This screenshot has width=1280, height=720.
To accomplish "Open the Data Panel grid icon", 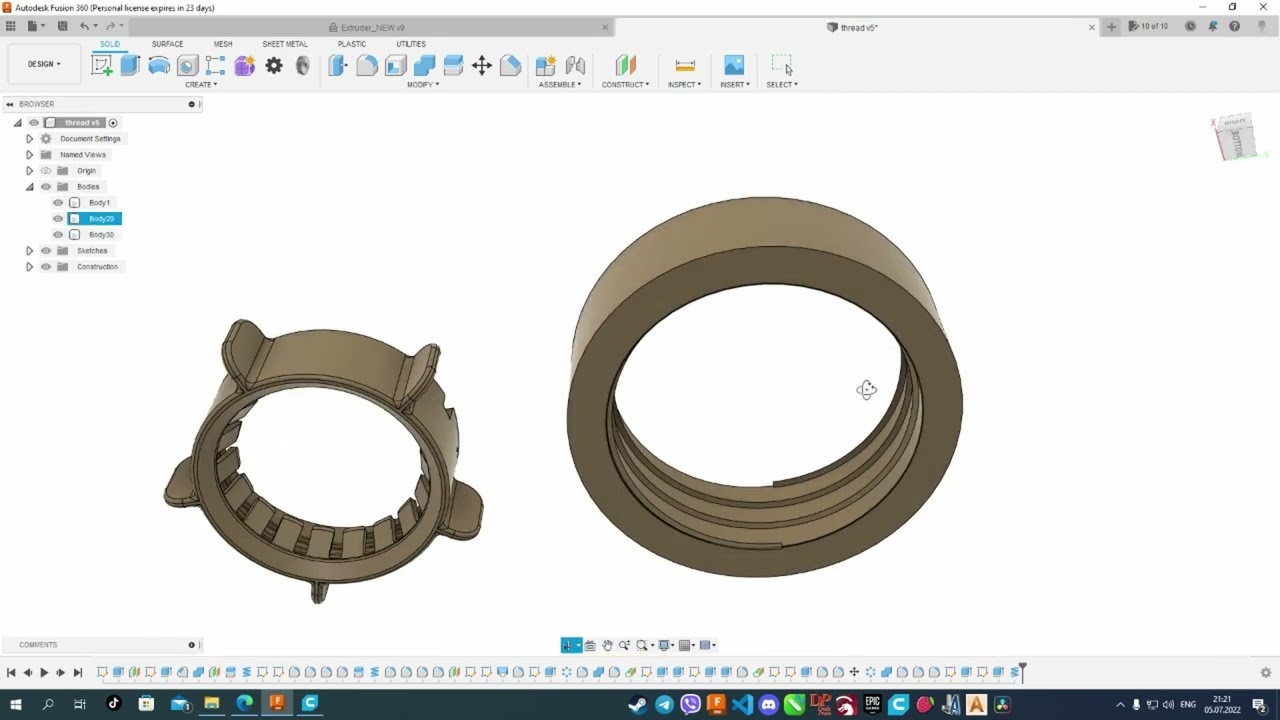I will [11, 26].
